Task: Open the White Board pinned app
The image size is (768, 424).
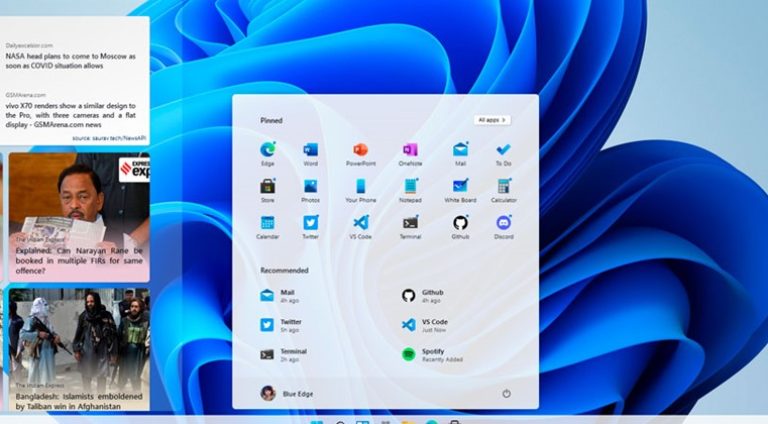Action: [460, 190]
